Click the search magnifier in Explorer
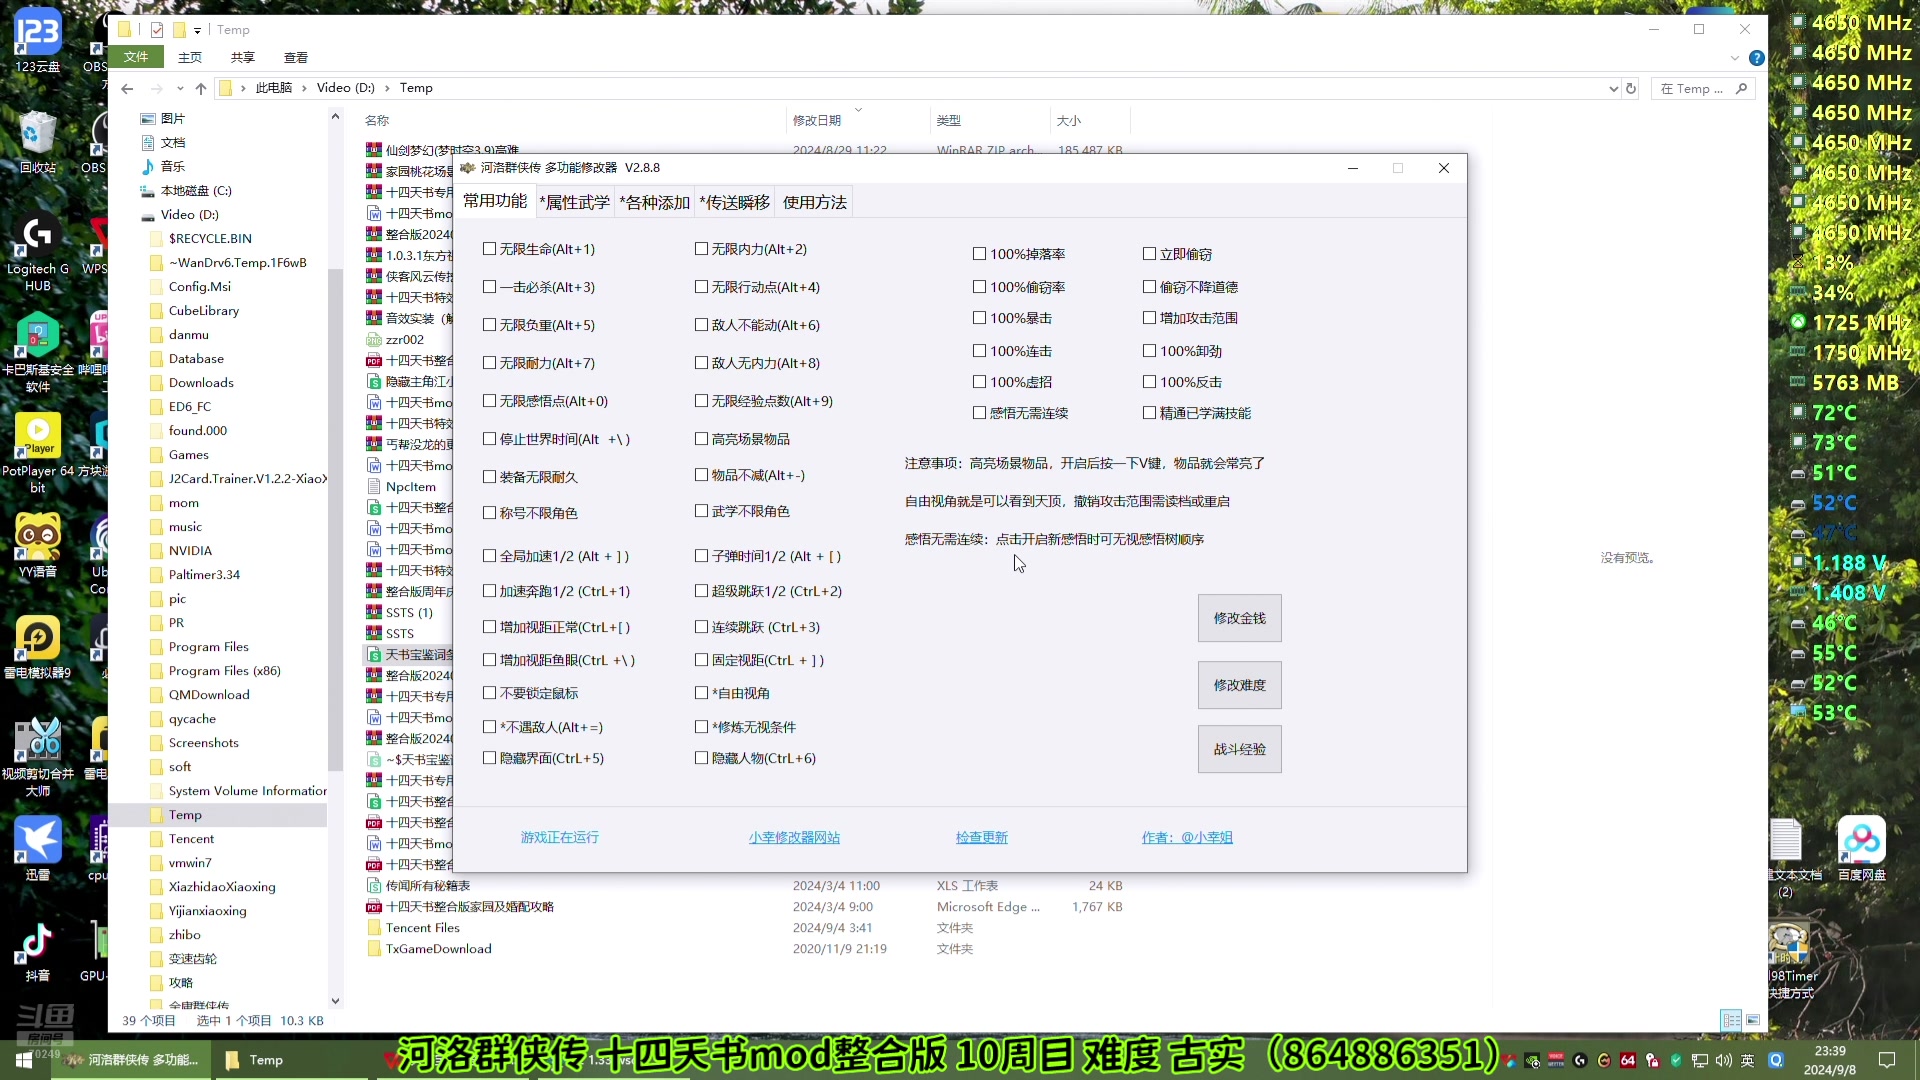The width and height of the screenshot is (1920, 1080). [x=1741, y=88]
